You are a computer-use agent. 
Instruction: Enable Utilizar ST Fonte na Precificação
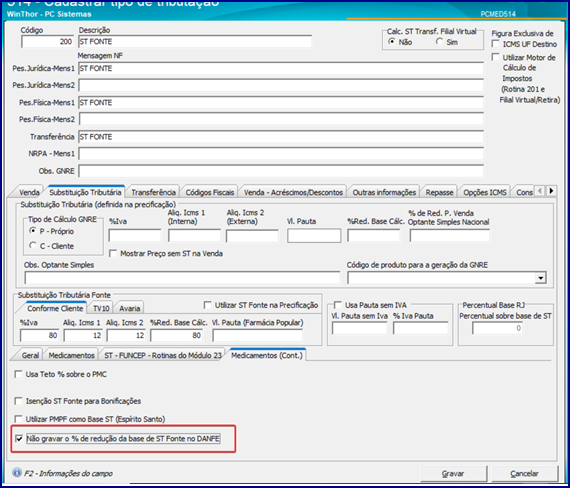point(208,305)
